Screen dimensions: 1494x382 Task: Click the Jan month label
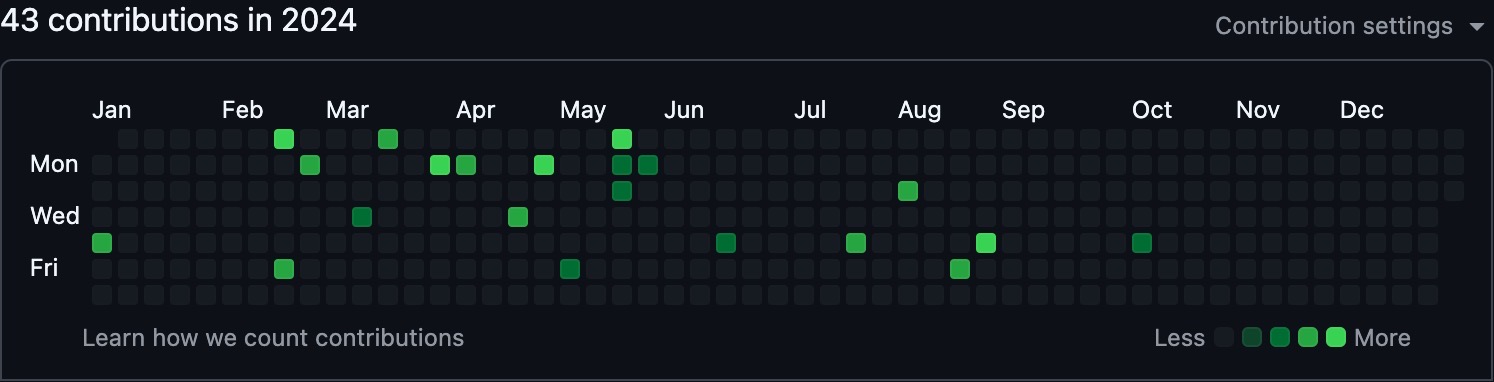click(112, 110)
